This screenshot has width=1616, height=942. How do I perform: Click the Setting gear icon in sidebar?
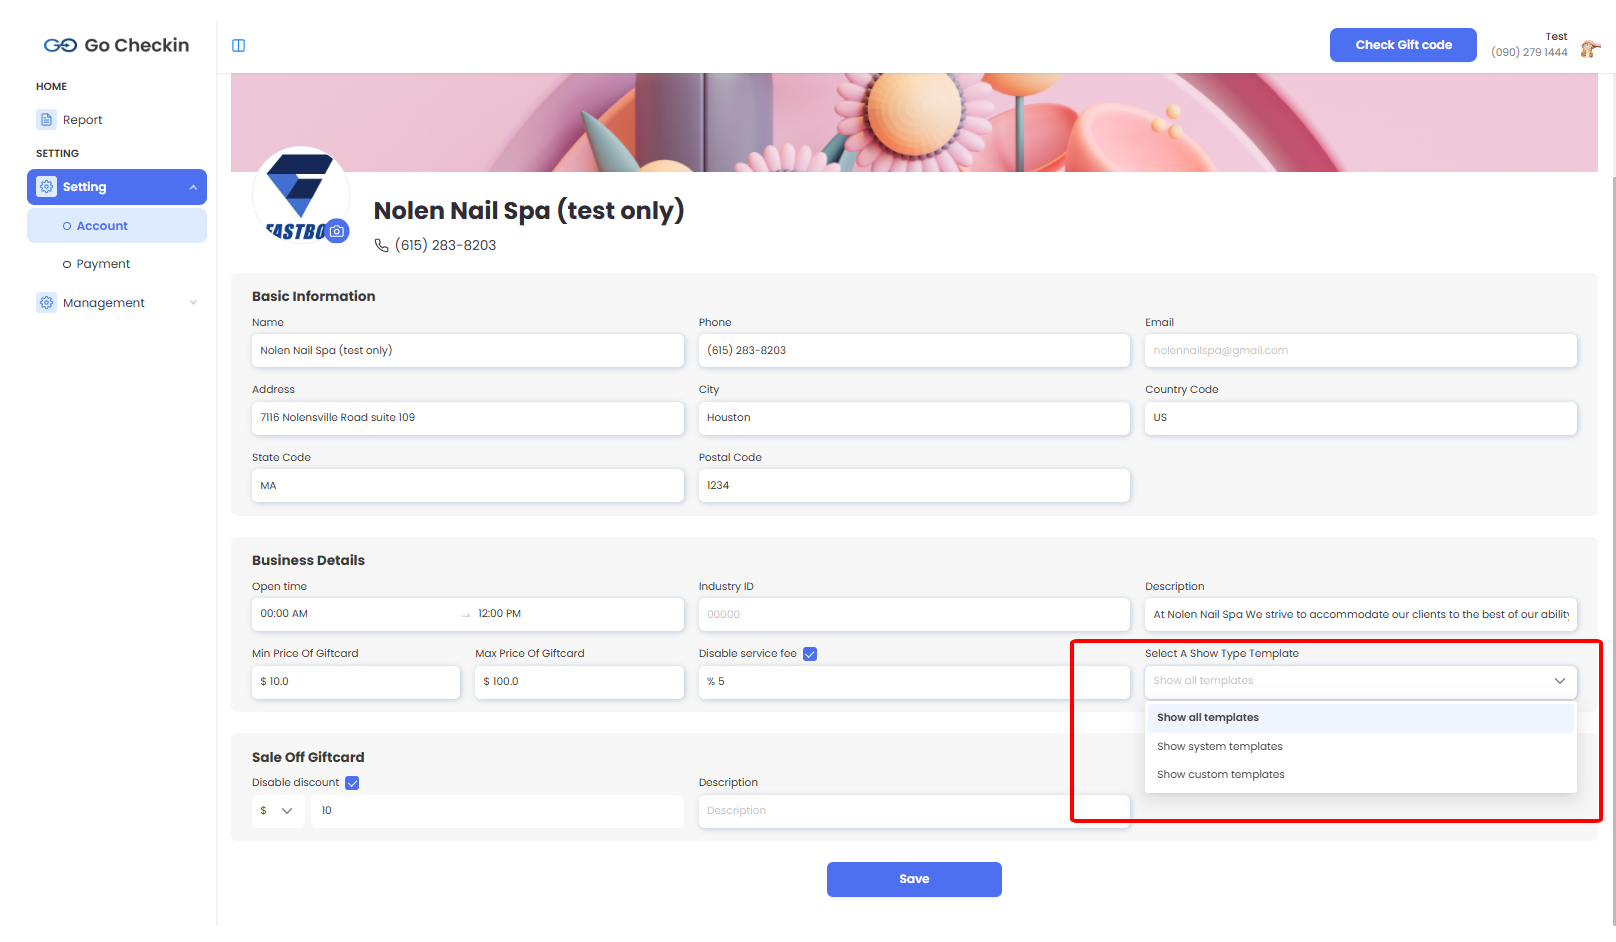click(46, 187)
